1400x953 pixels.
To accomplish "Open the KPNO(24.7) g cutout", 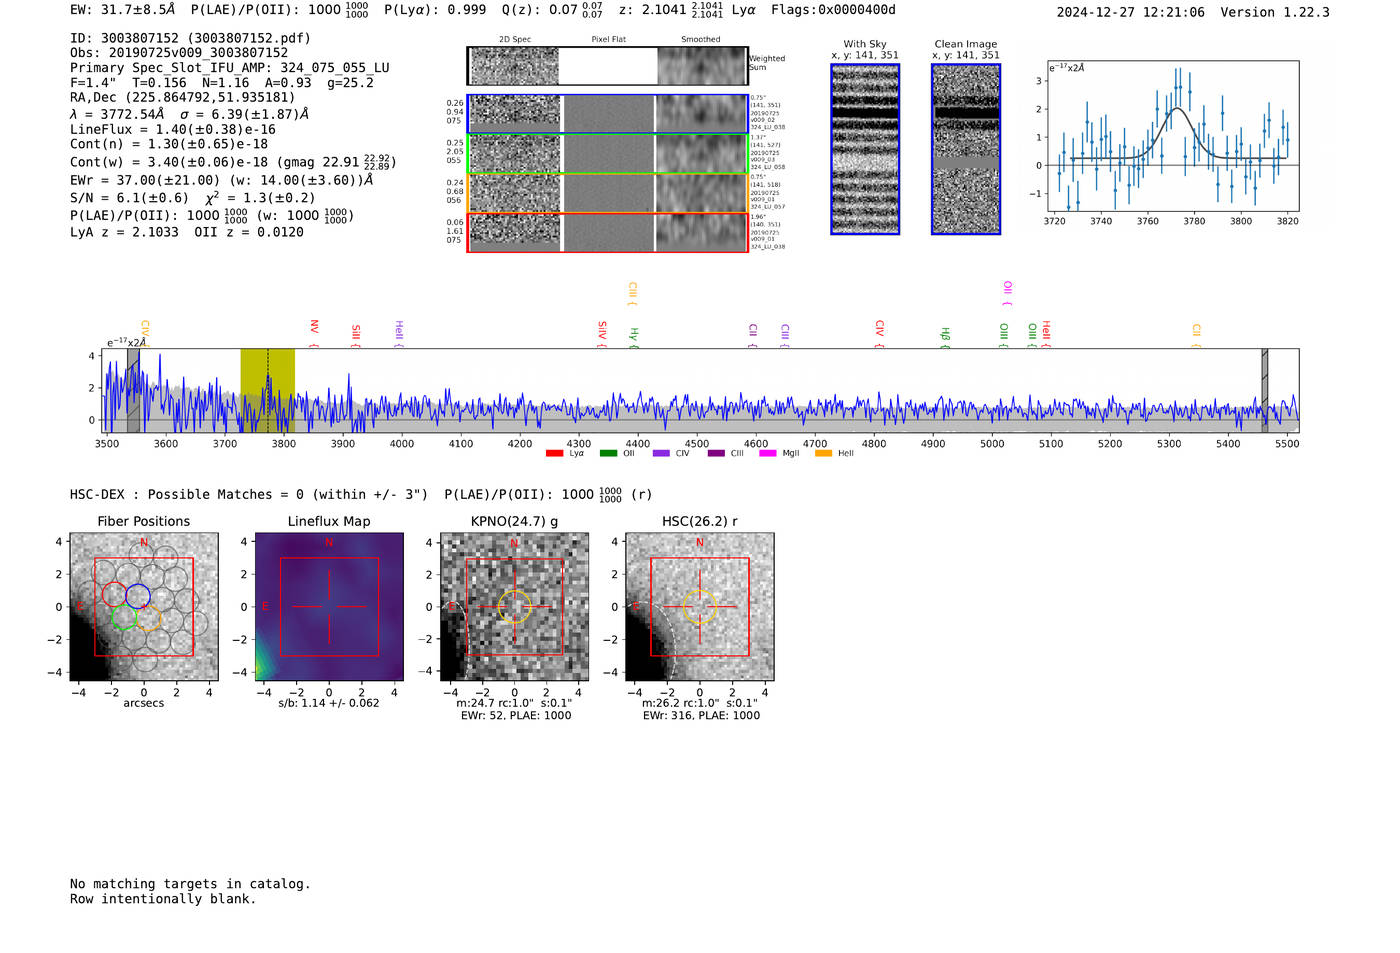I will 514,607.
